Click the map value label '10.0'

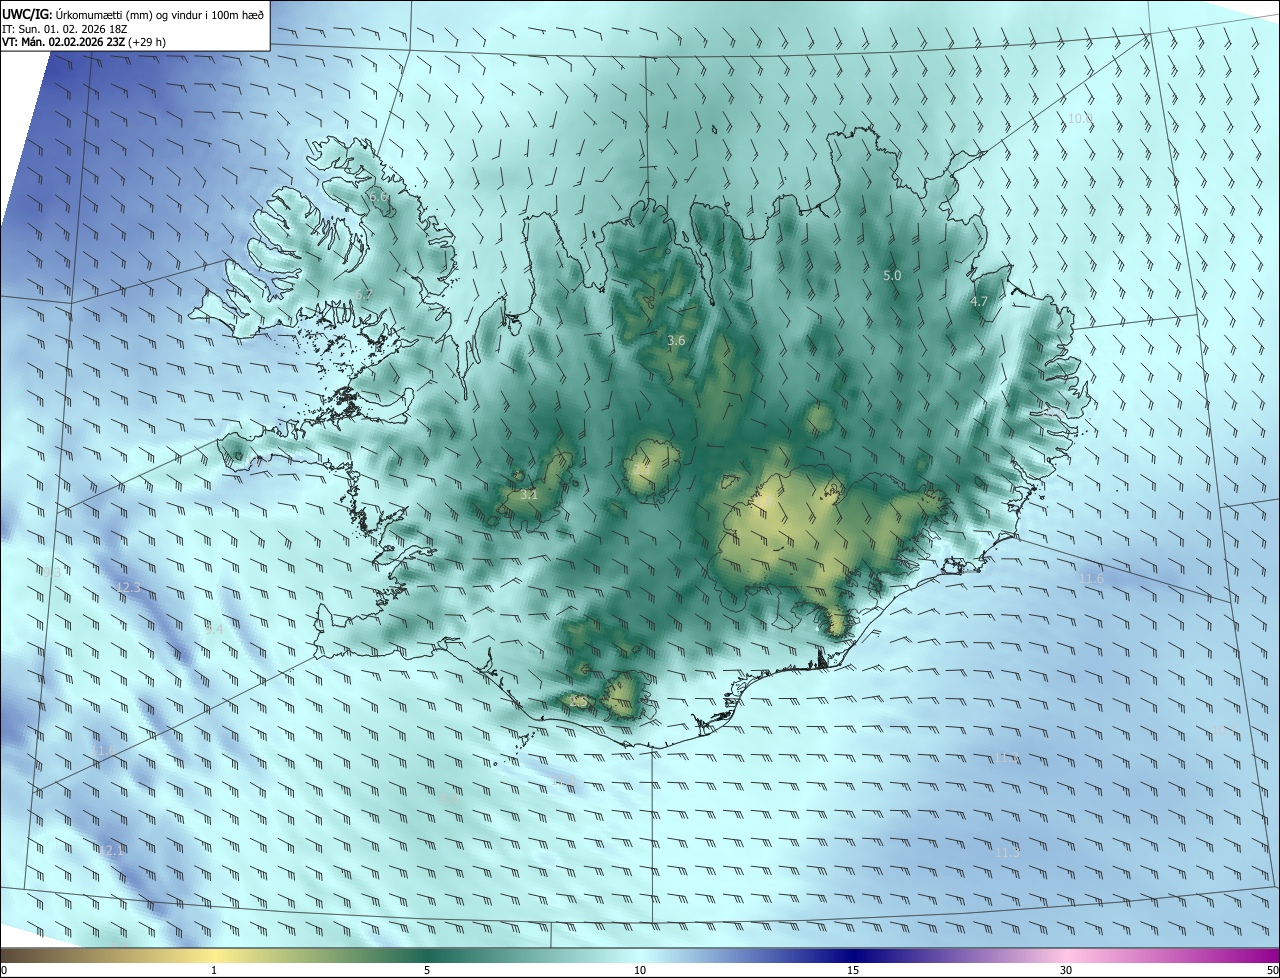pos(1080,118)
